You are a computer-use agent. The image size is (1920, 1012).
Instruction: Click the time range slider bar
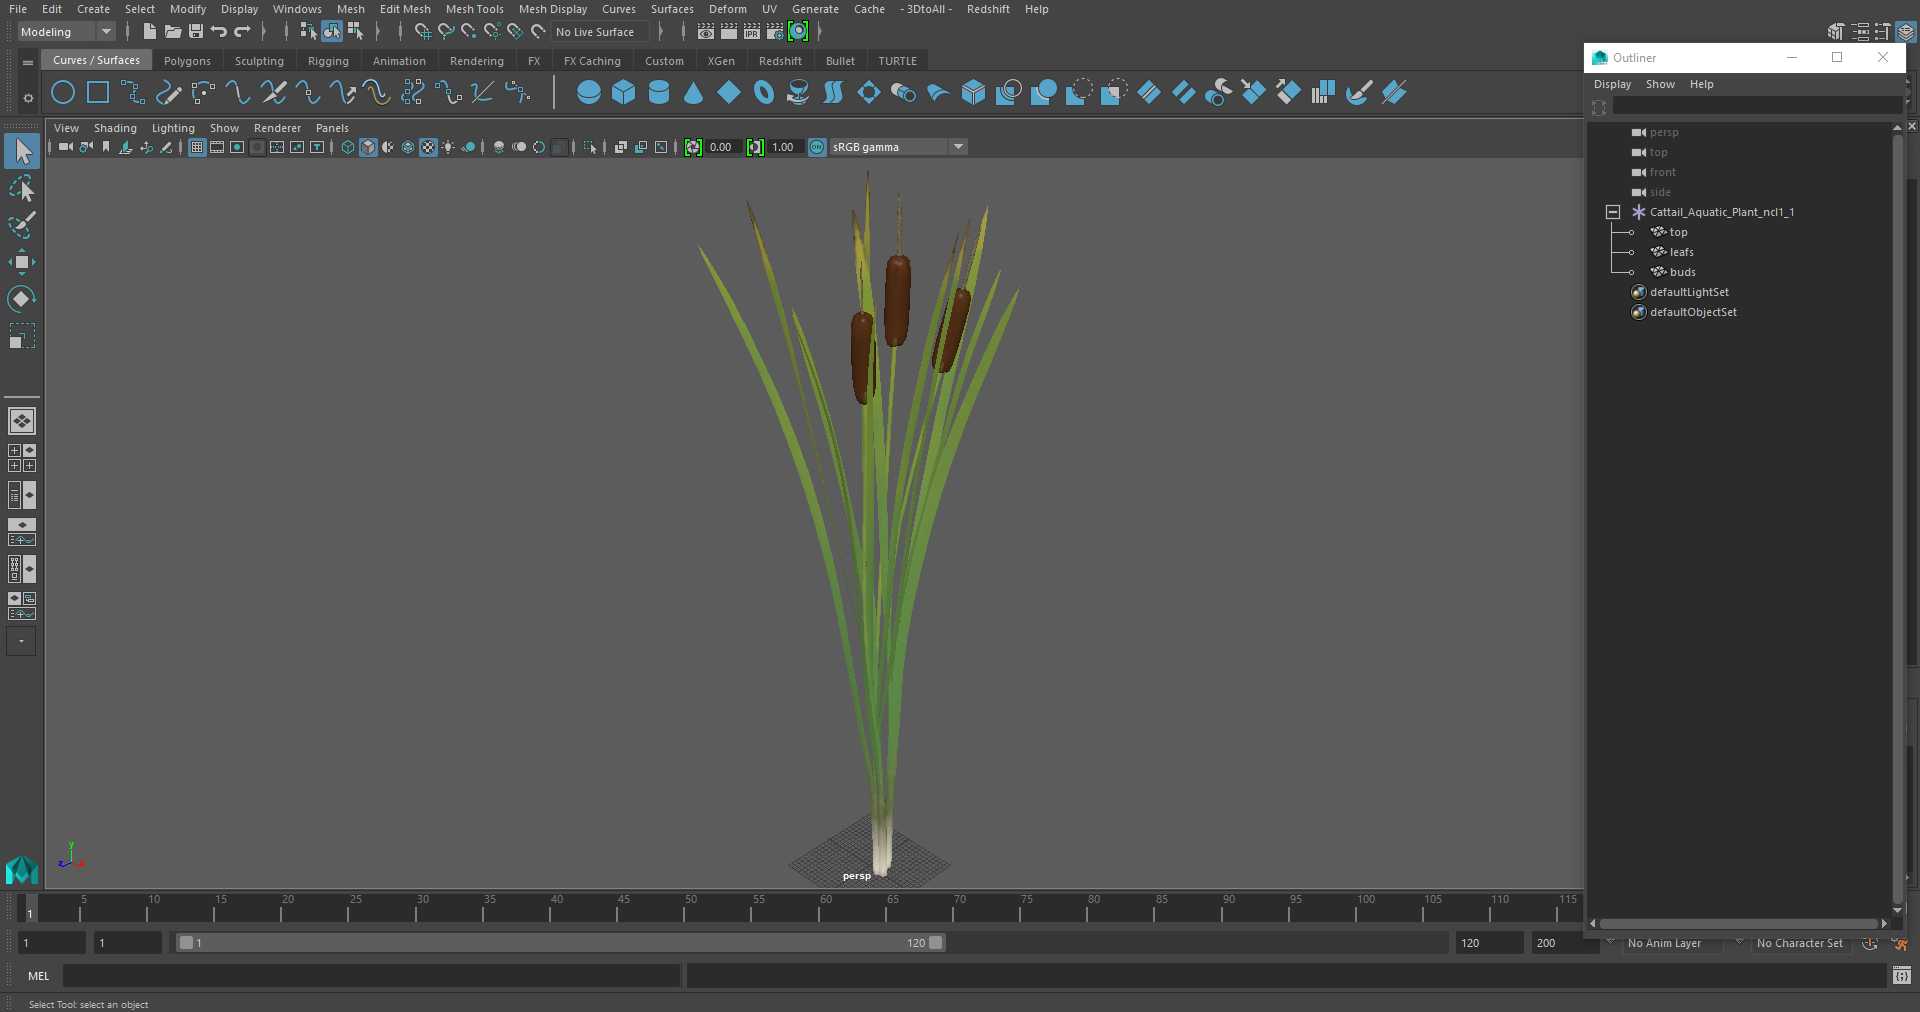tap(560, 943)
